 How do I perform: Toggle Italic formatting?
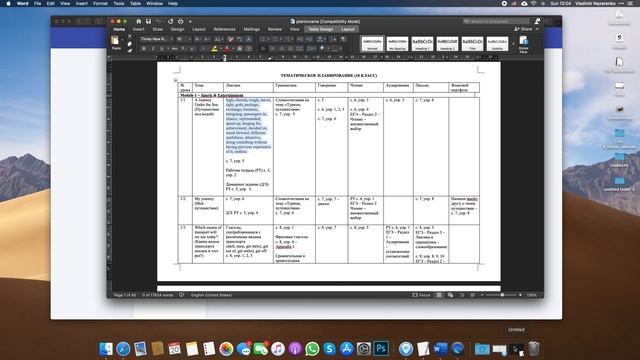pos(153,49)
